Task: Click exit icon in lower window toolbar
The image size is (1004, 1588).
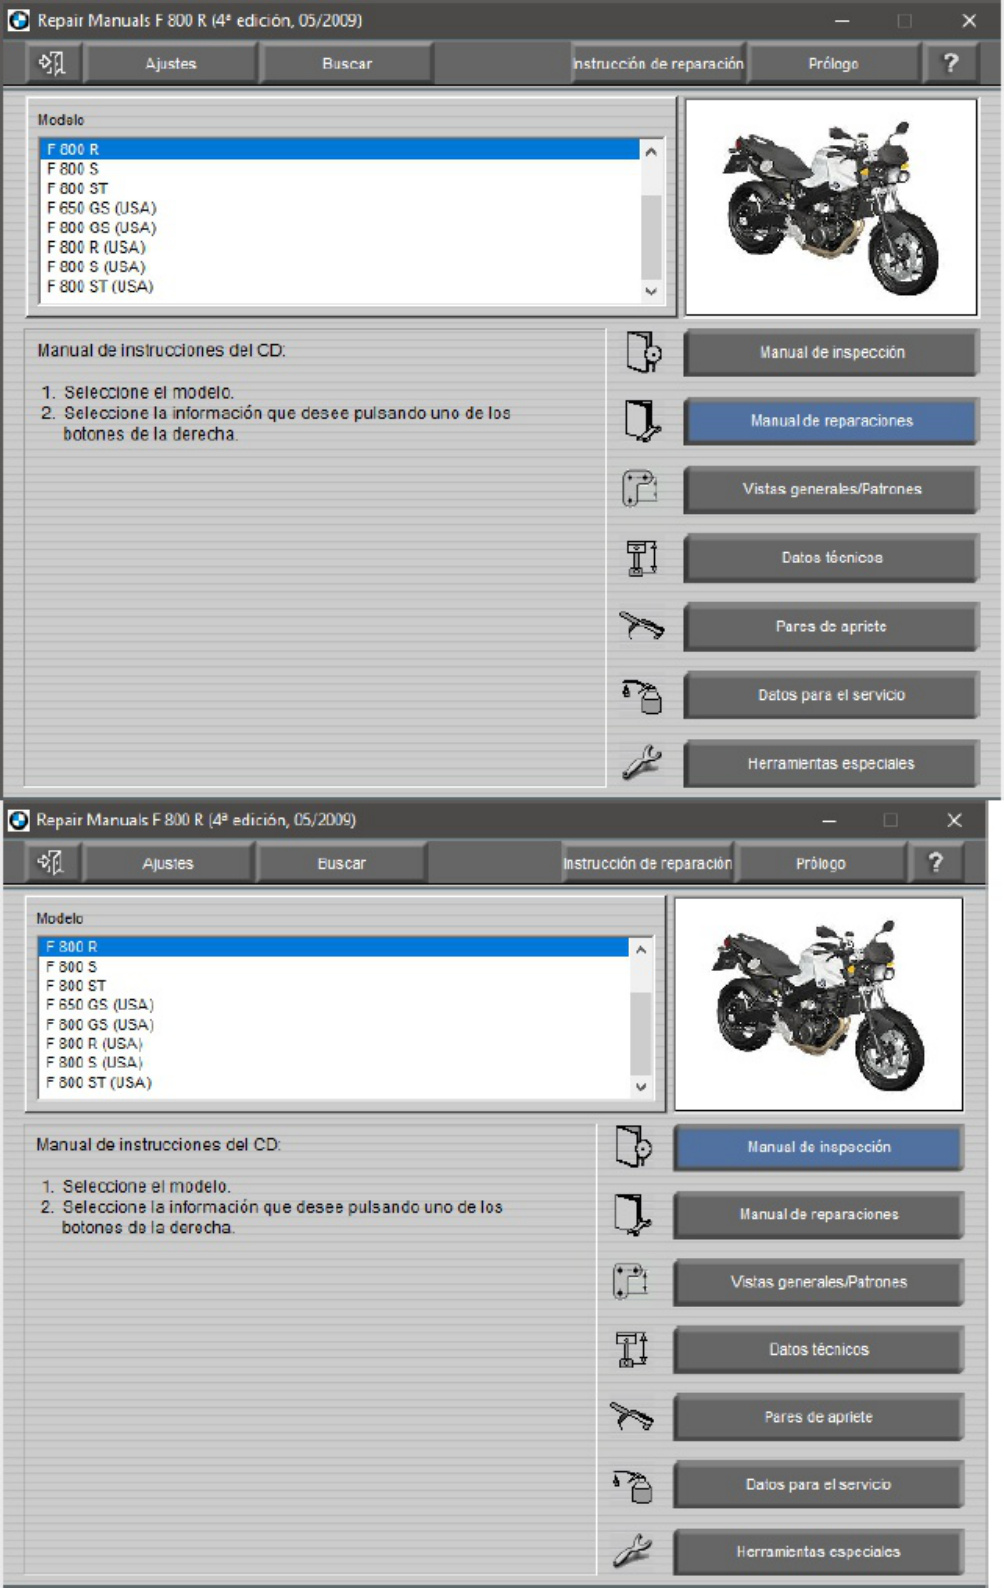Action: point(50,862)
